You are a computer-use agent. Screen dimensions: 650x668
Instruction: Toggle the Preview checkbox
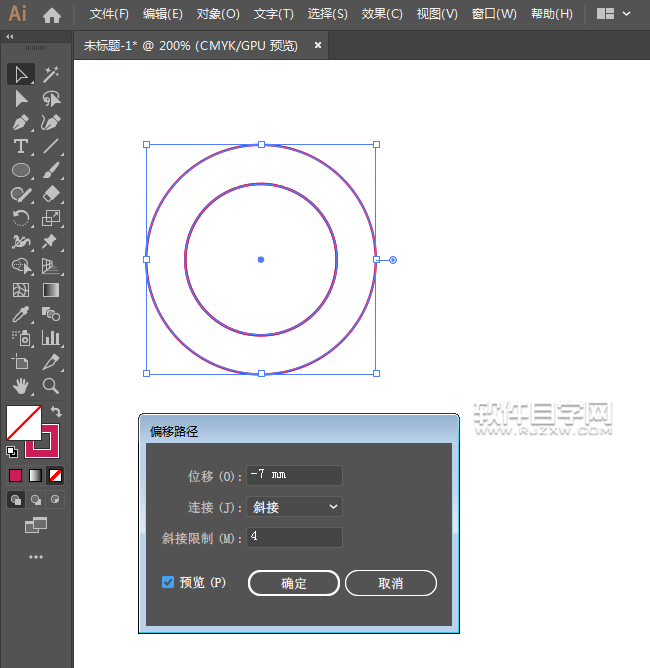click(168, 582)
